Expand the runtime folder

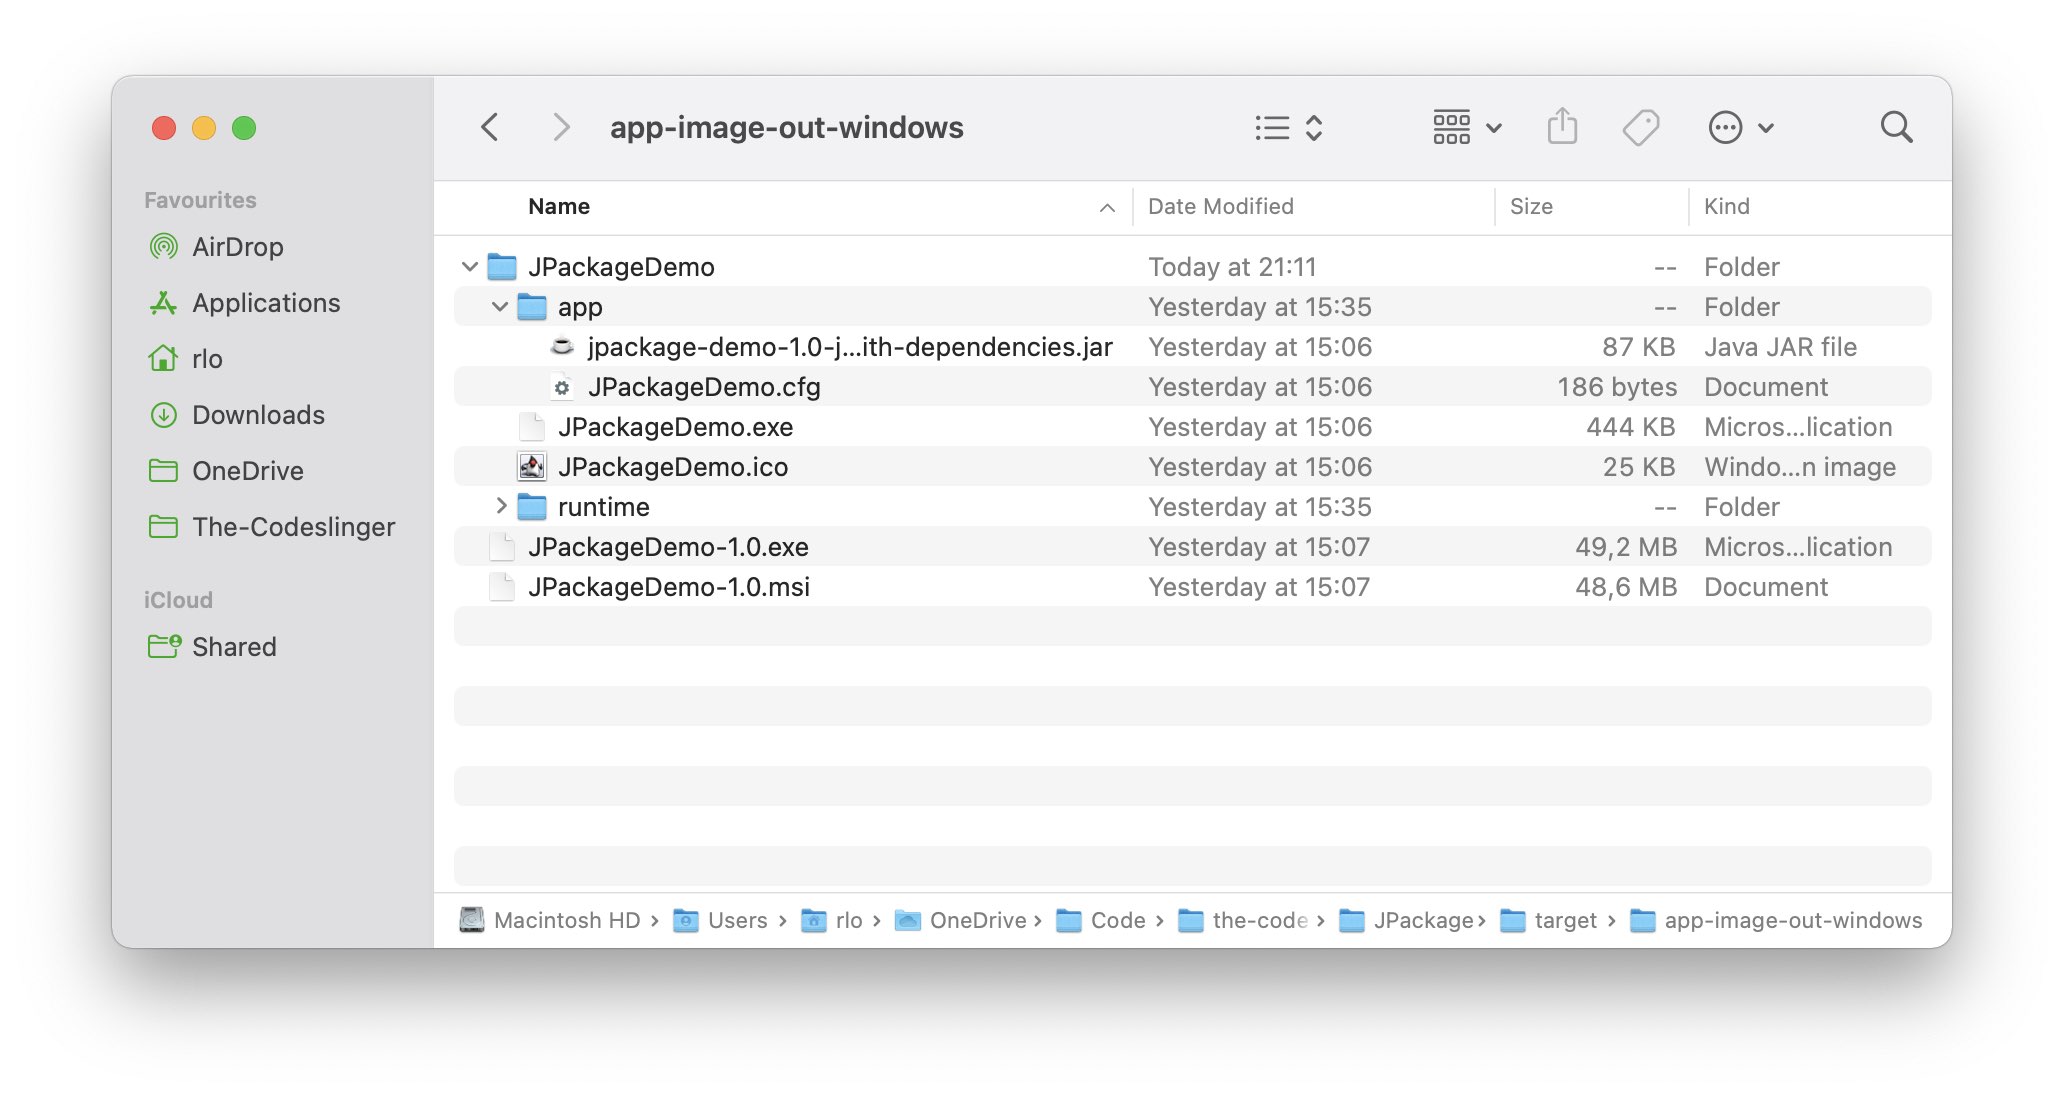click(x=501, y=506)
